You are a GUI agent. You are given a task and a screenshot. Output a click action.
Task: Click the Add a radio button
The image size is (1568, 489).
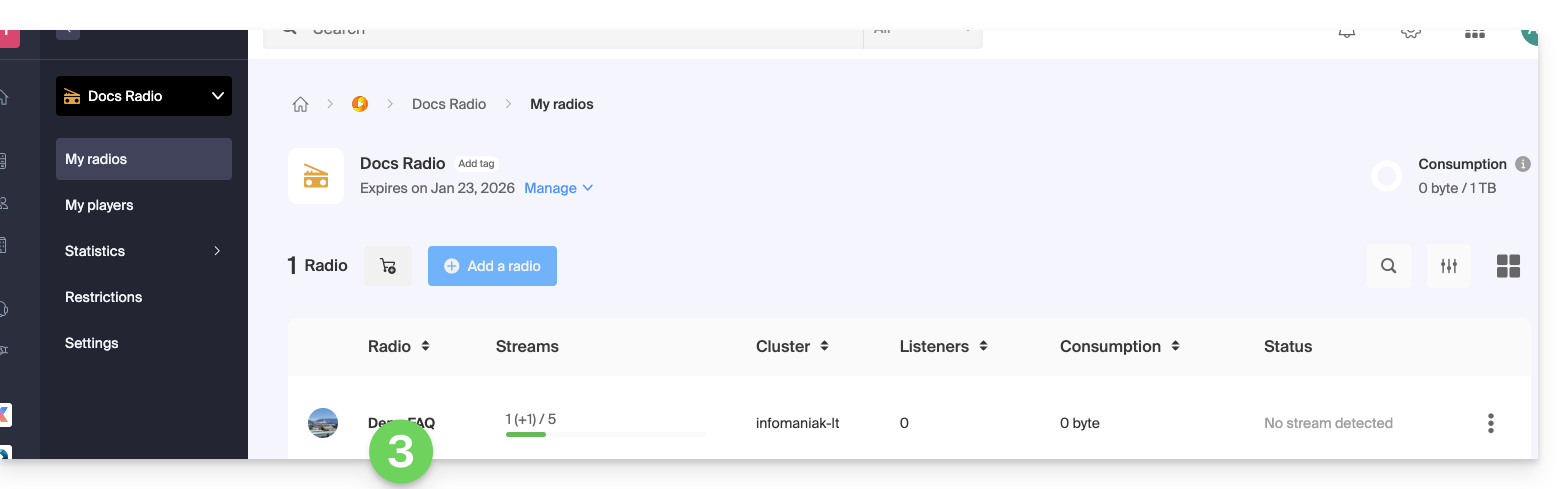pos(492,266)
